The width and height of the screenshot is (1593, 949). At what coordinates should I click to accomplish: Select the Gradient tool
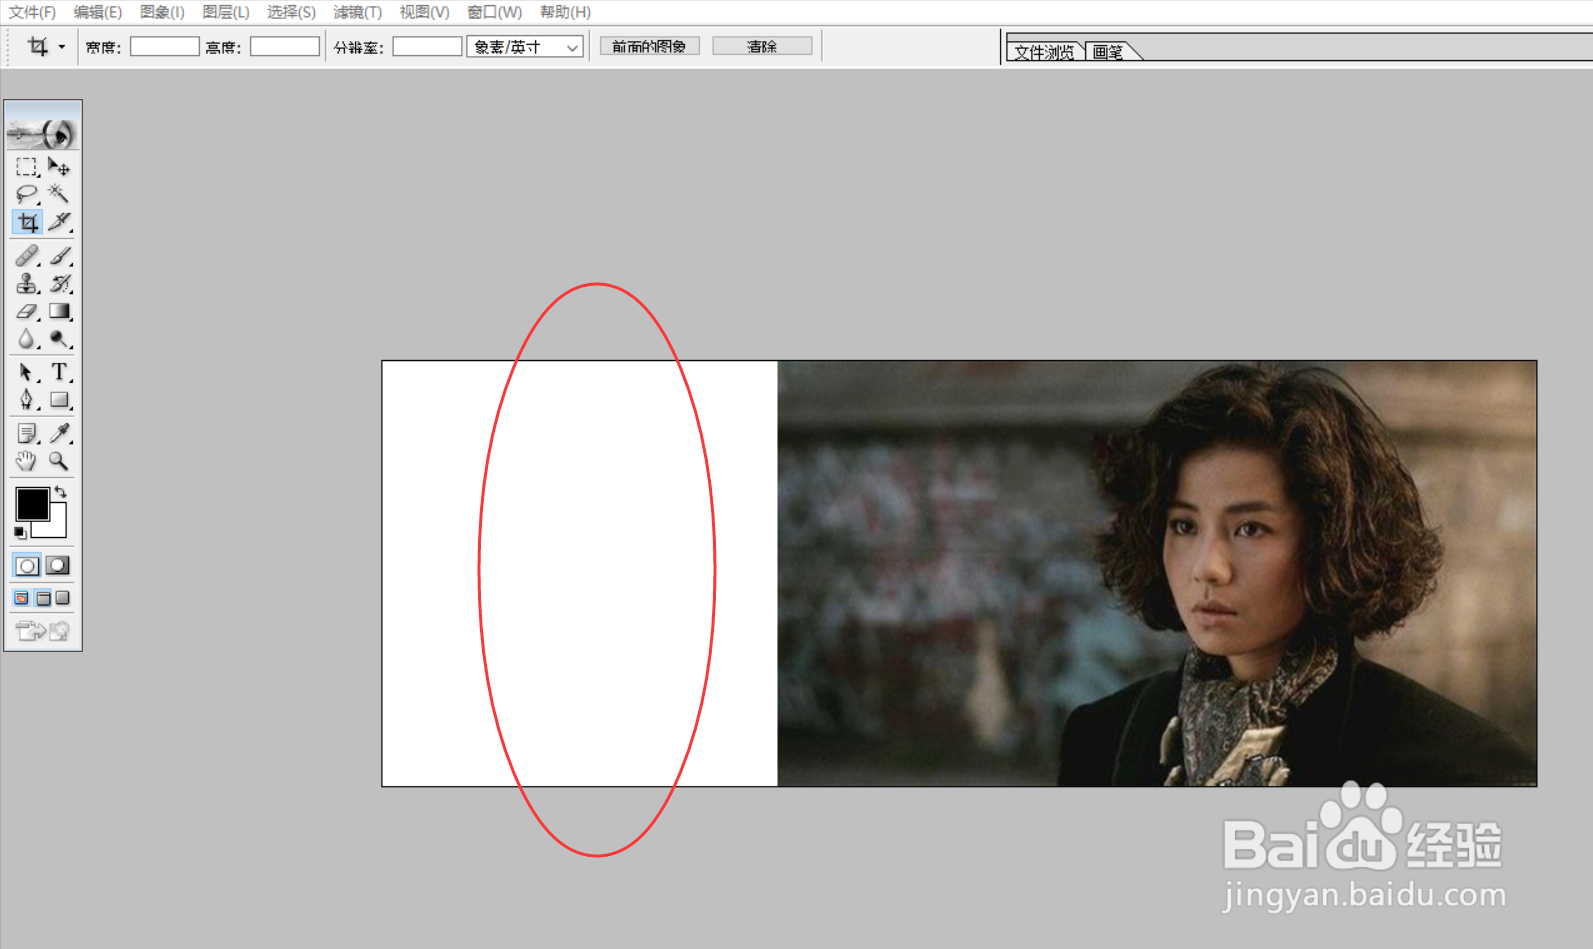pyautogui.click(x=59, y=312)
